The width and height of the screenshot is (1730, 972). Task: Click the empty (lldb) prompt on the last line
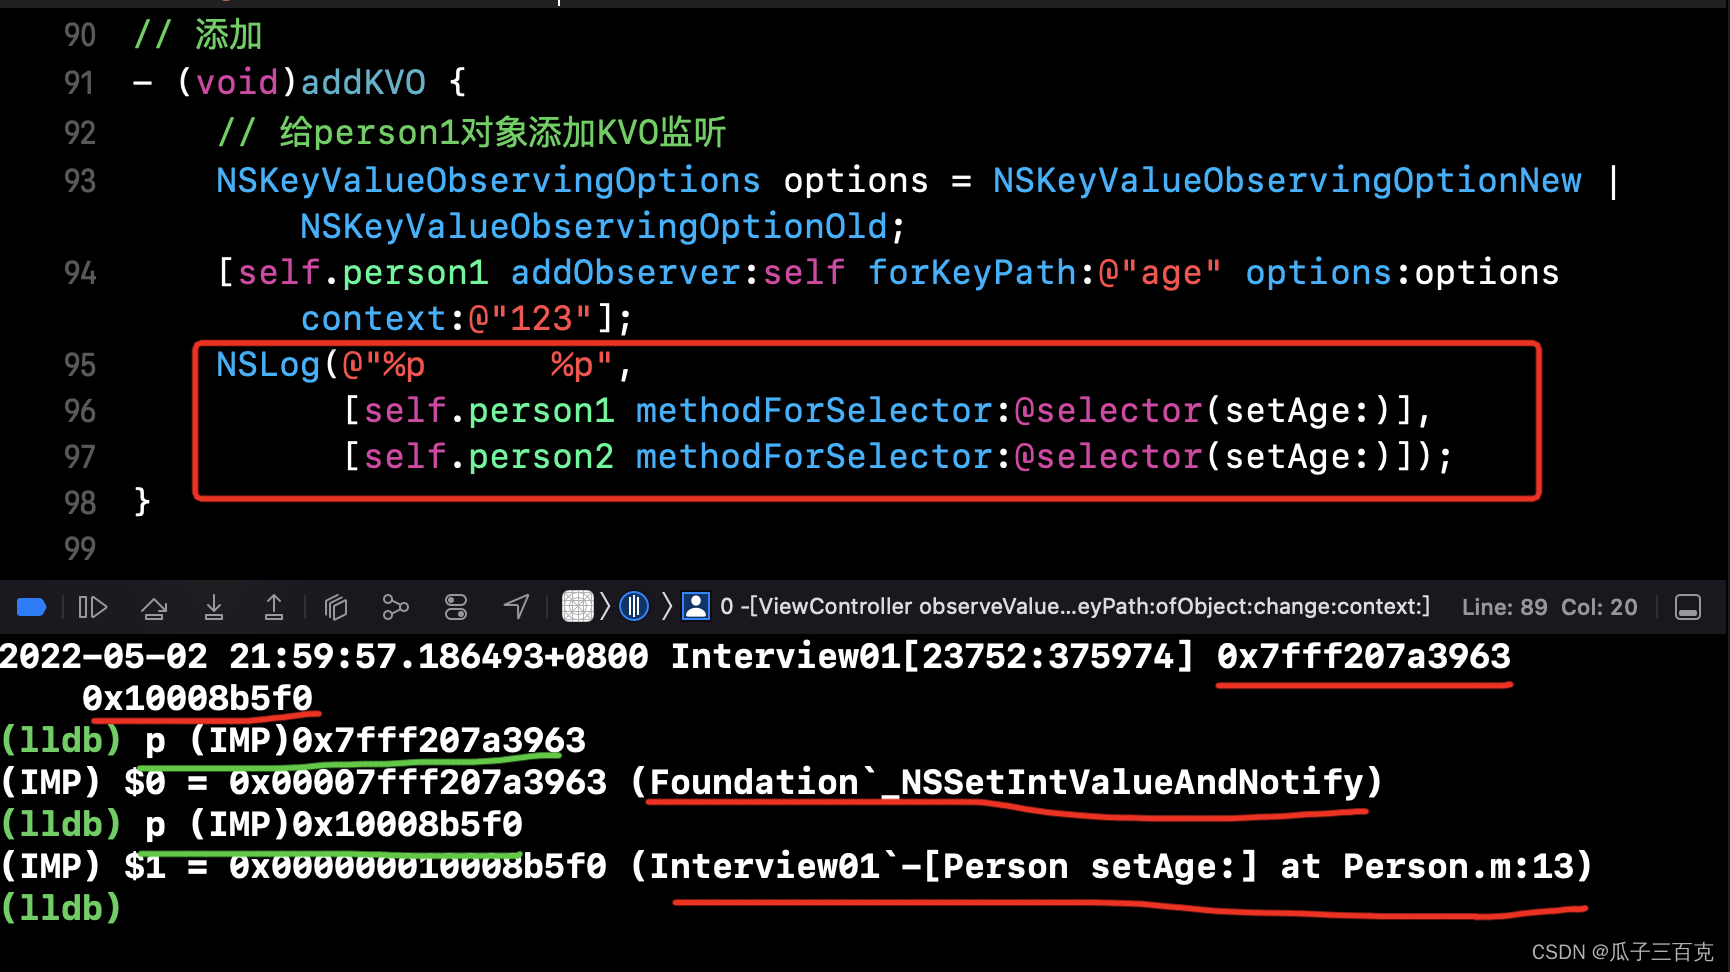tap(61, 908)
